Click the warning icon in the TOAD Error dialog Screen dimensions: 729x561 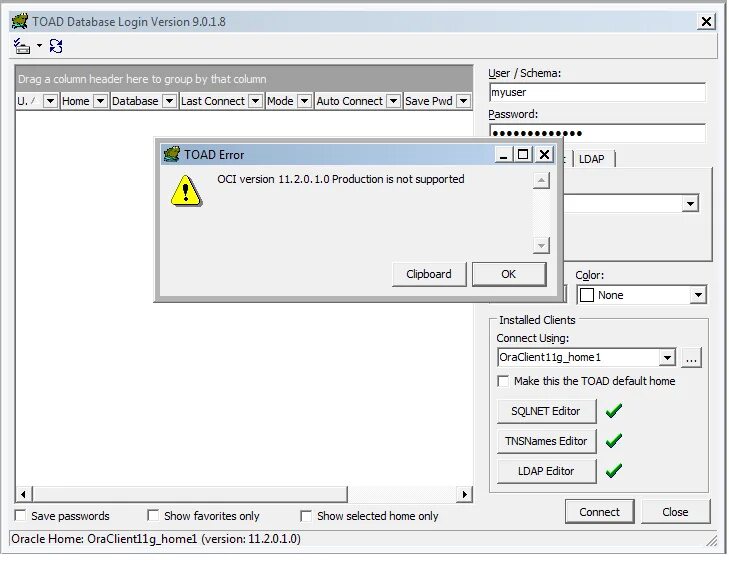(186, 191)
